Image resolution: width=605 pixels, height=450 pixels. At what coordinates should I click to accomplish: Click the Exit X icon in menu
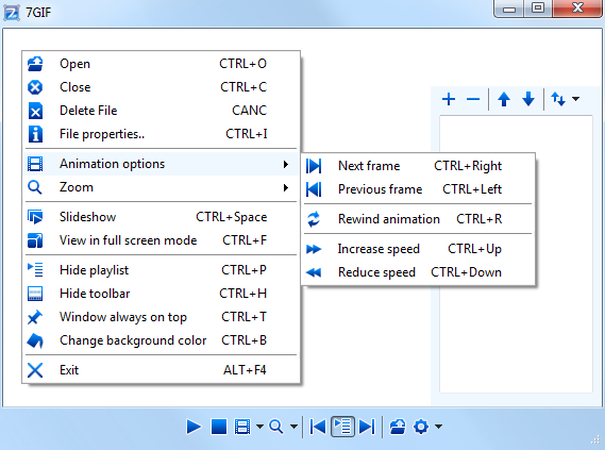click(35, 370)
